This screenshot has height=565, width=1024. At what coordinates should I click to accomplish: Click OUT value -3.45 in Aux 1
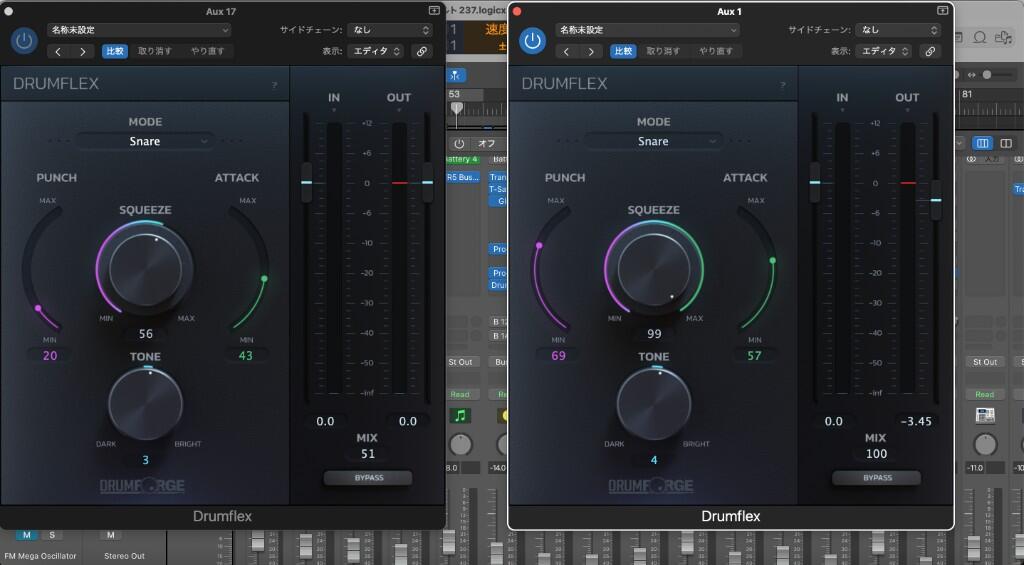(x=916, y=421)
